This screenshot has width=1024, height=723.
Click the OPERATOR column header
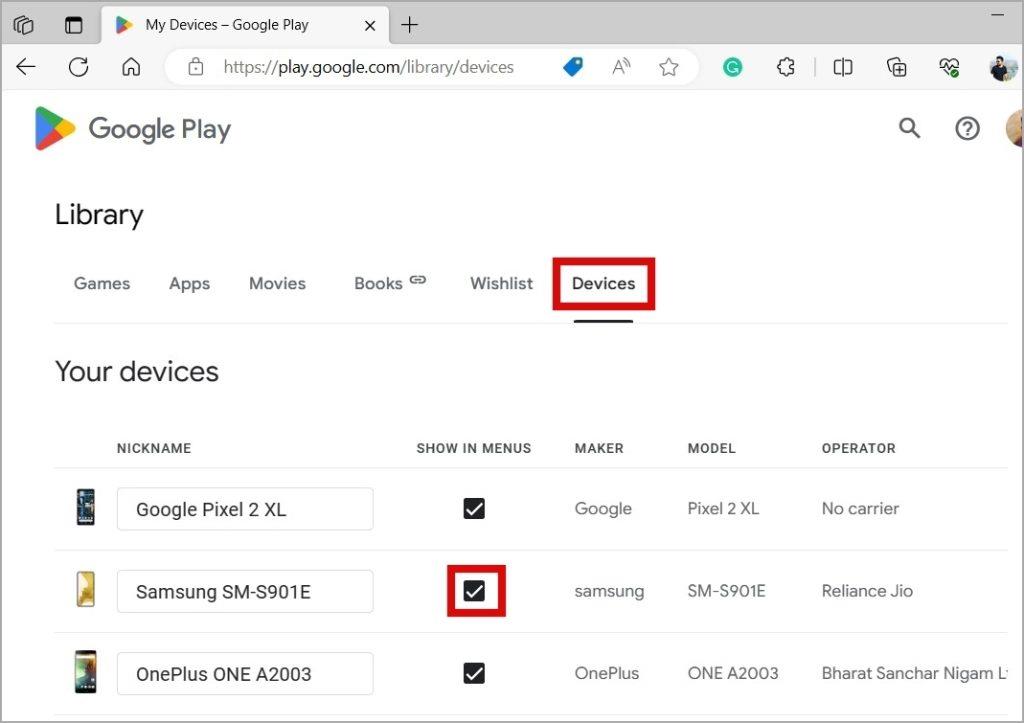859,449
